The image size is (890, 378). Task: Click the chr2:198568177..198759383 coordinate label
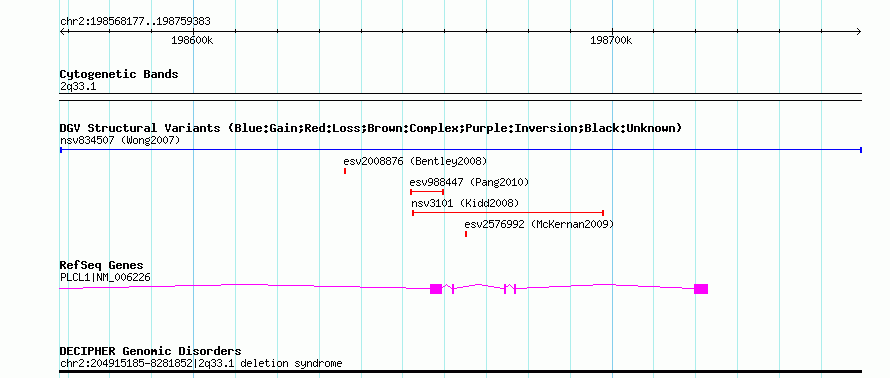(135, 22)
